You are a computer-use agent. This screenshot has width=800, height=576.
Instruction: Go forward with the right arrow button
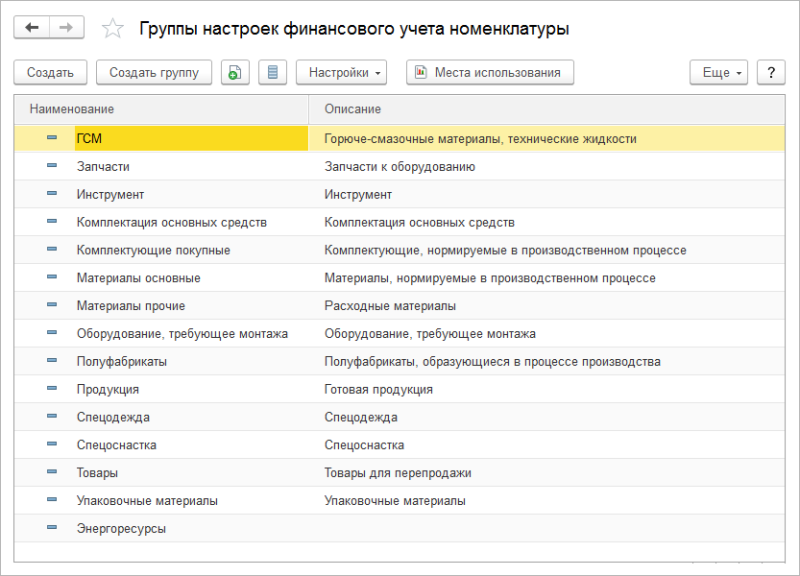66,28
